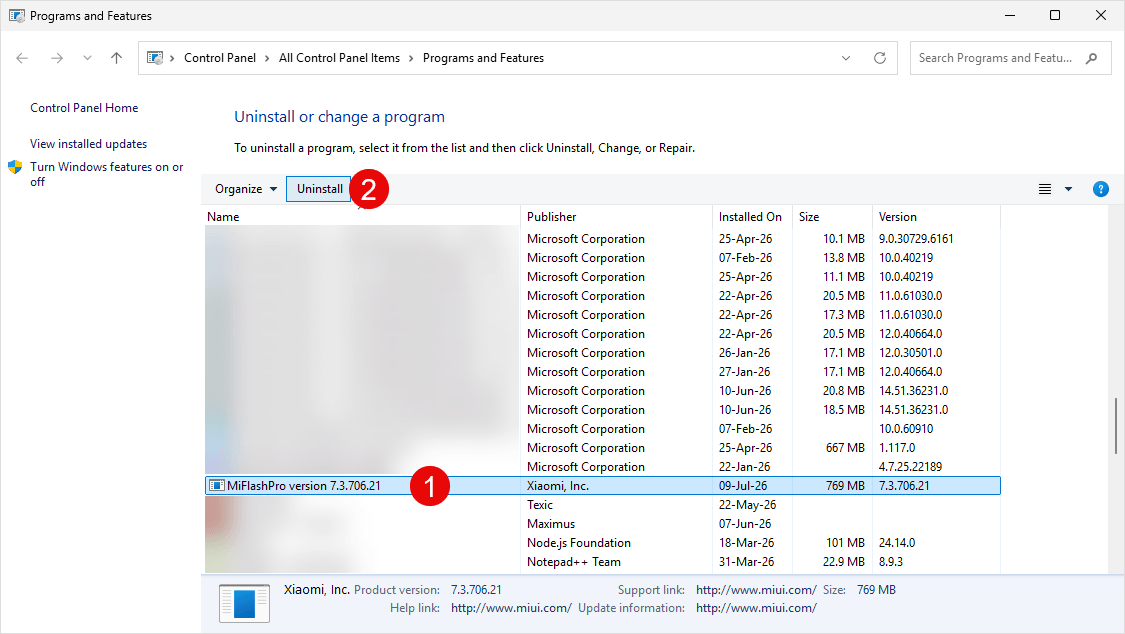The image size is (1125, 634).
Task: Open View installed updates link
Action: (88, 143)
